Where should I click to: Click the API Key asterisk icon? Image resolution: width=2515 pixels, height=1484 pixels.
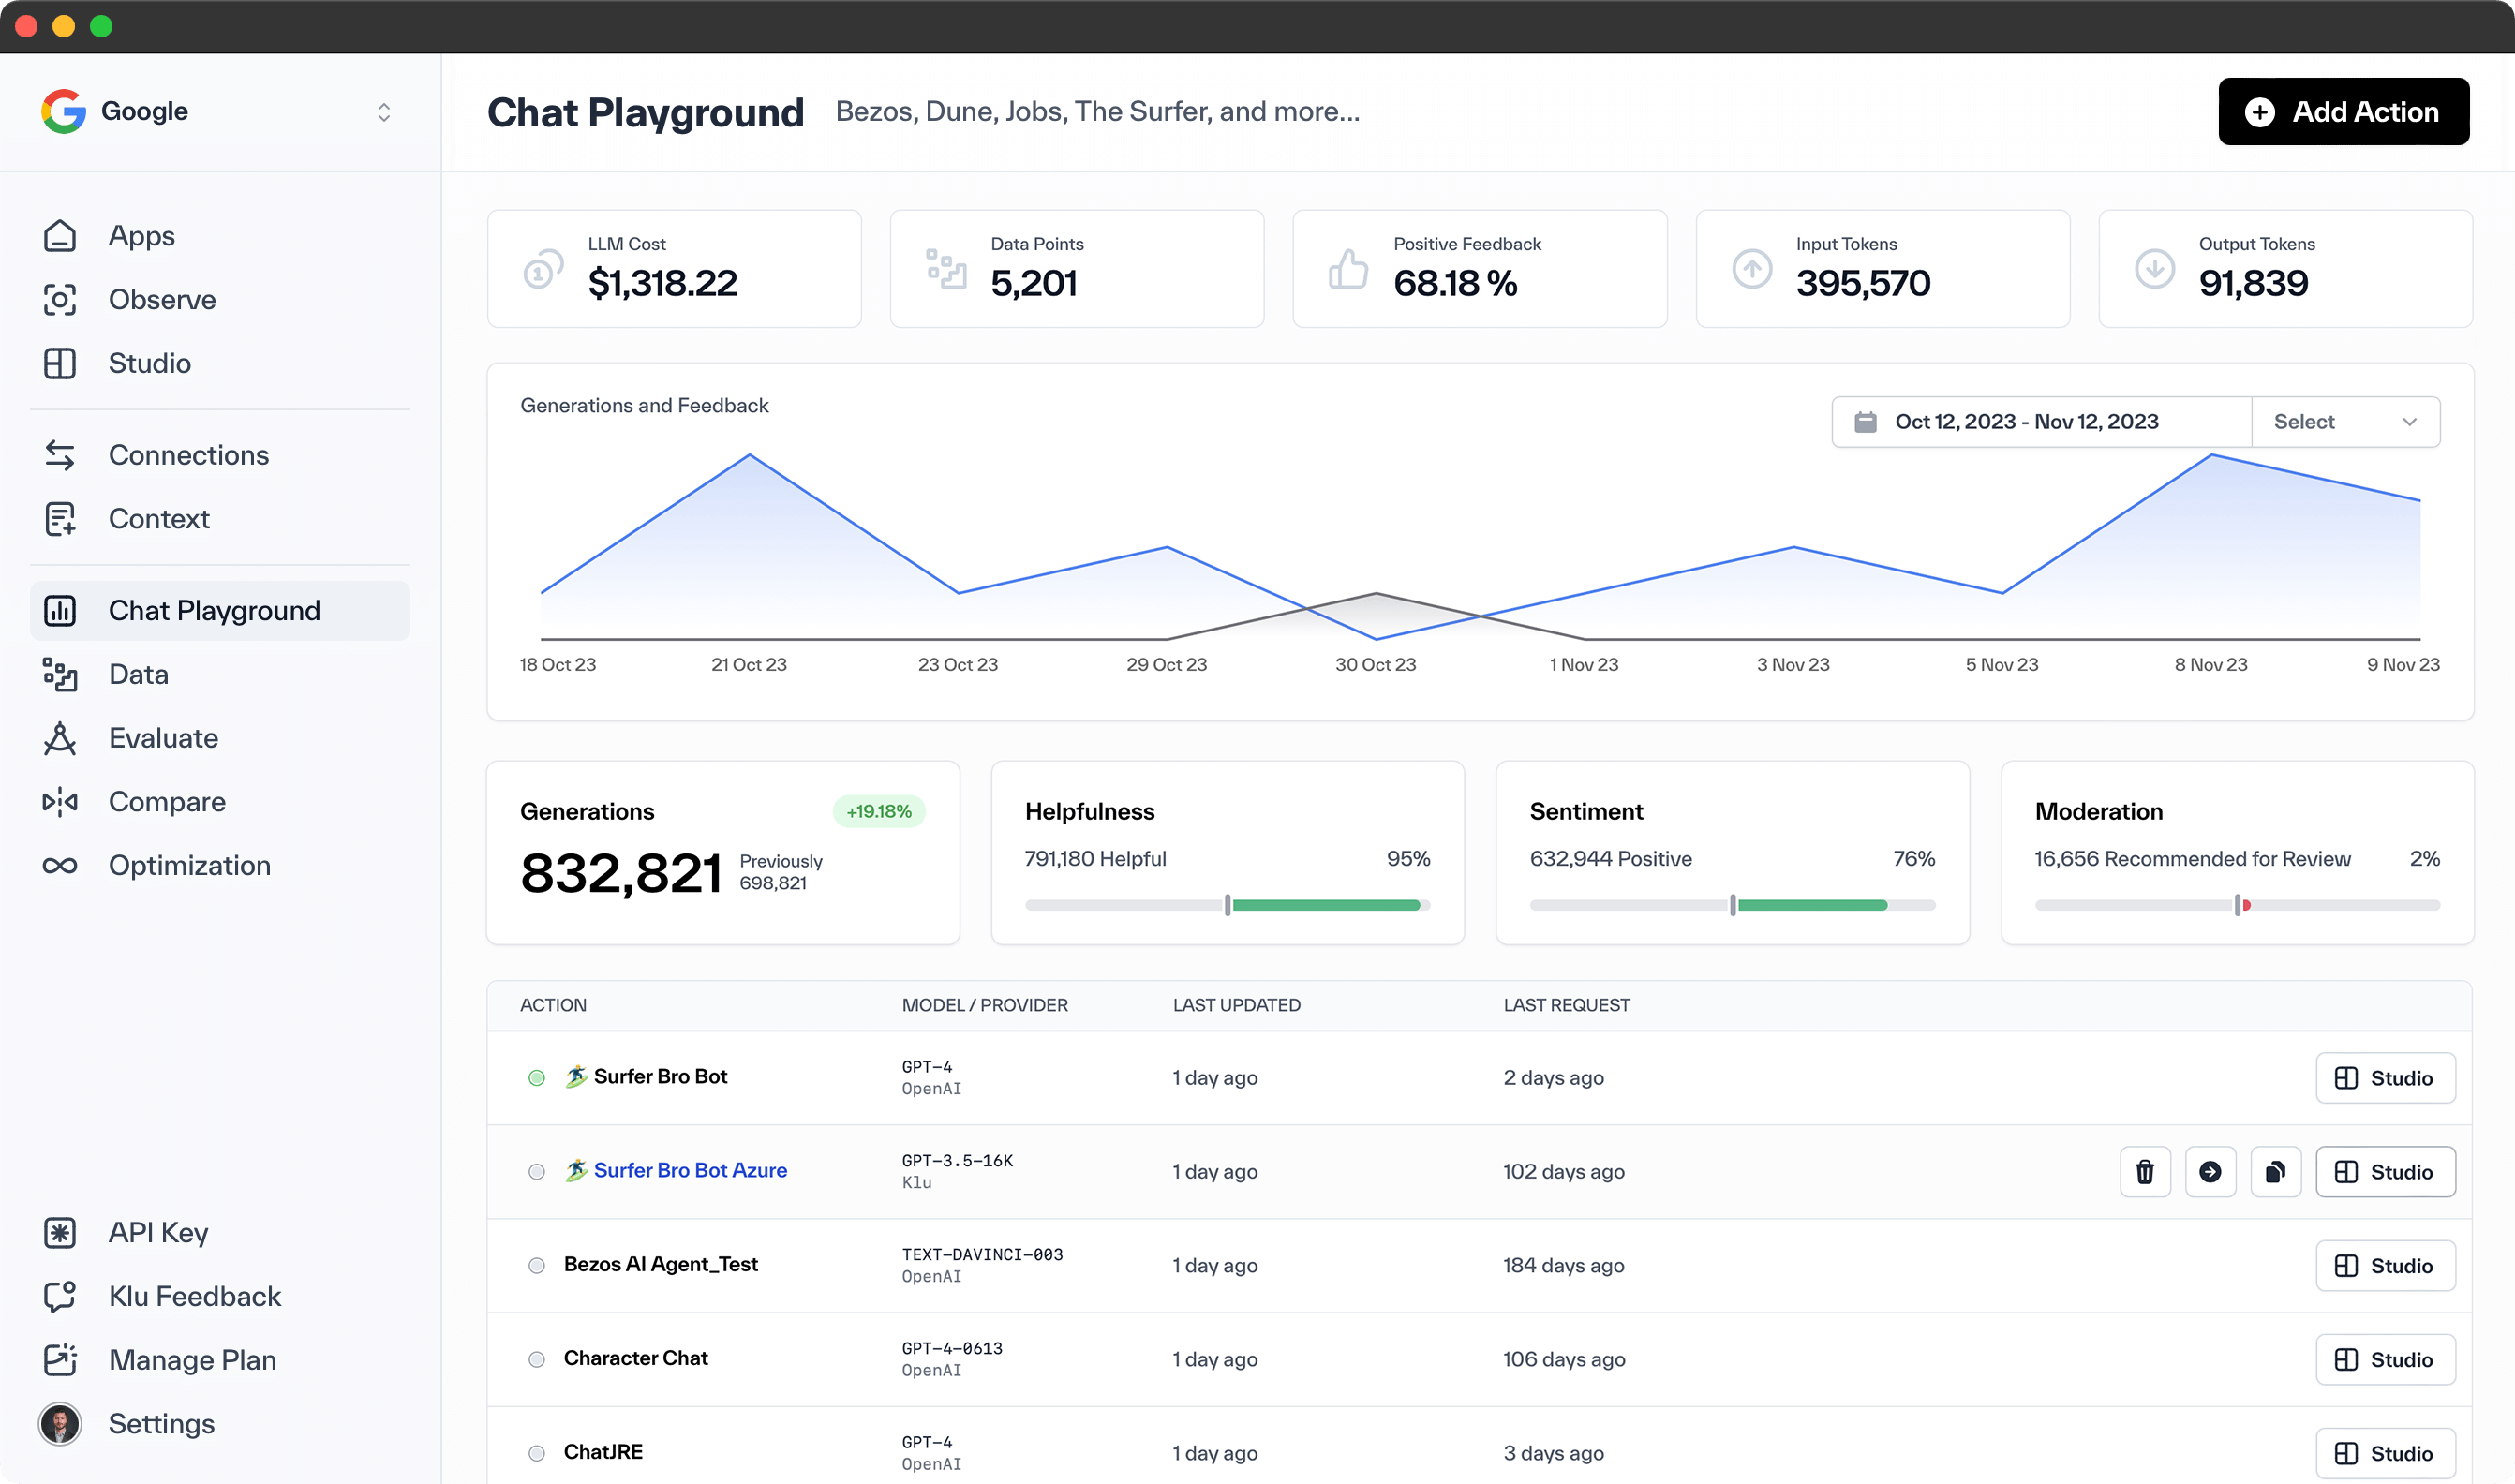pyautogui.click(x=60, y=1232)
